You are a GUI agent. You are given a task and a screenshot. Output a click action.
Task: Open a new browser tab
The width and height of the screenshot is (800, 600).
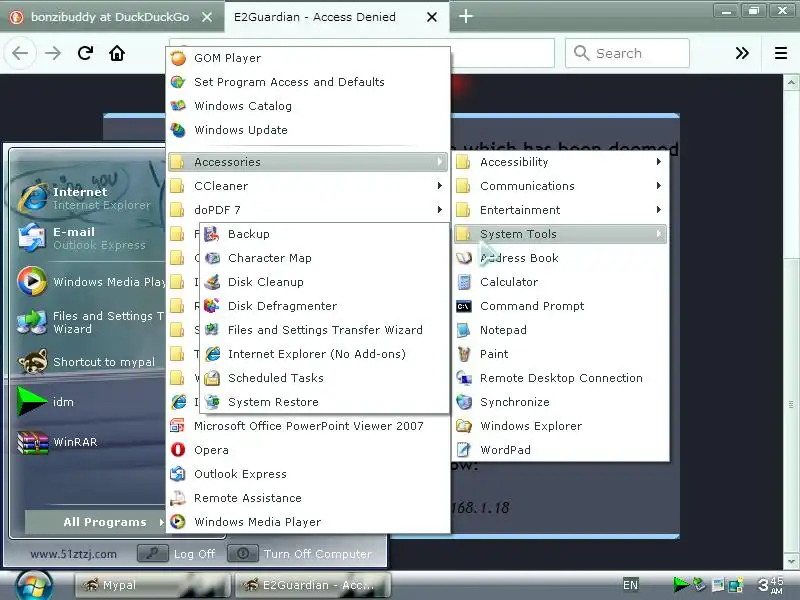(465, 17)
